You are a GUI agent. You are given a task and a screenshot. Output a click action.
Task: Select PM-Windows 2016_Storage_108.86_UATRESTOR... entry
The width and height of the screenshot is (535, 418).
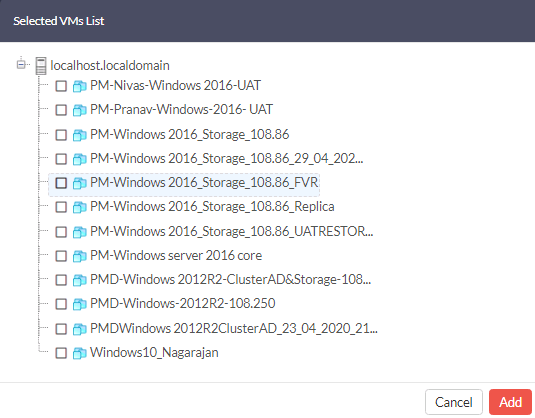click(x=232, y=231)
